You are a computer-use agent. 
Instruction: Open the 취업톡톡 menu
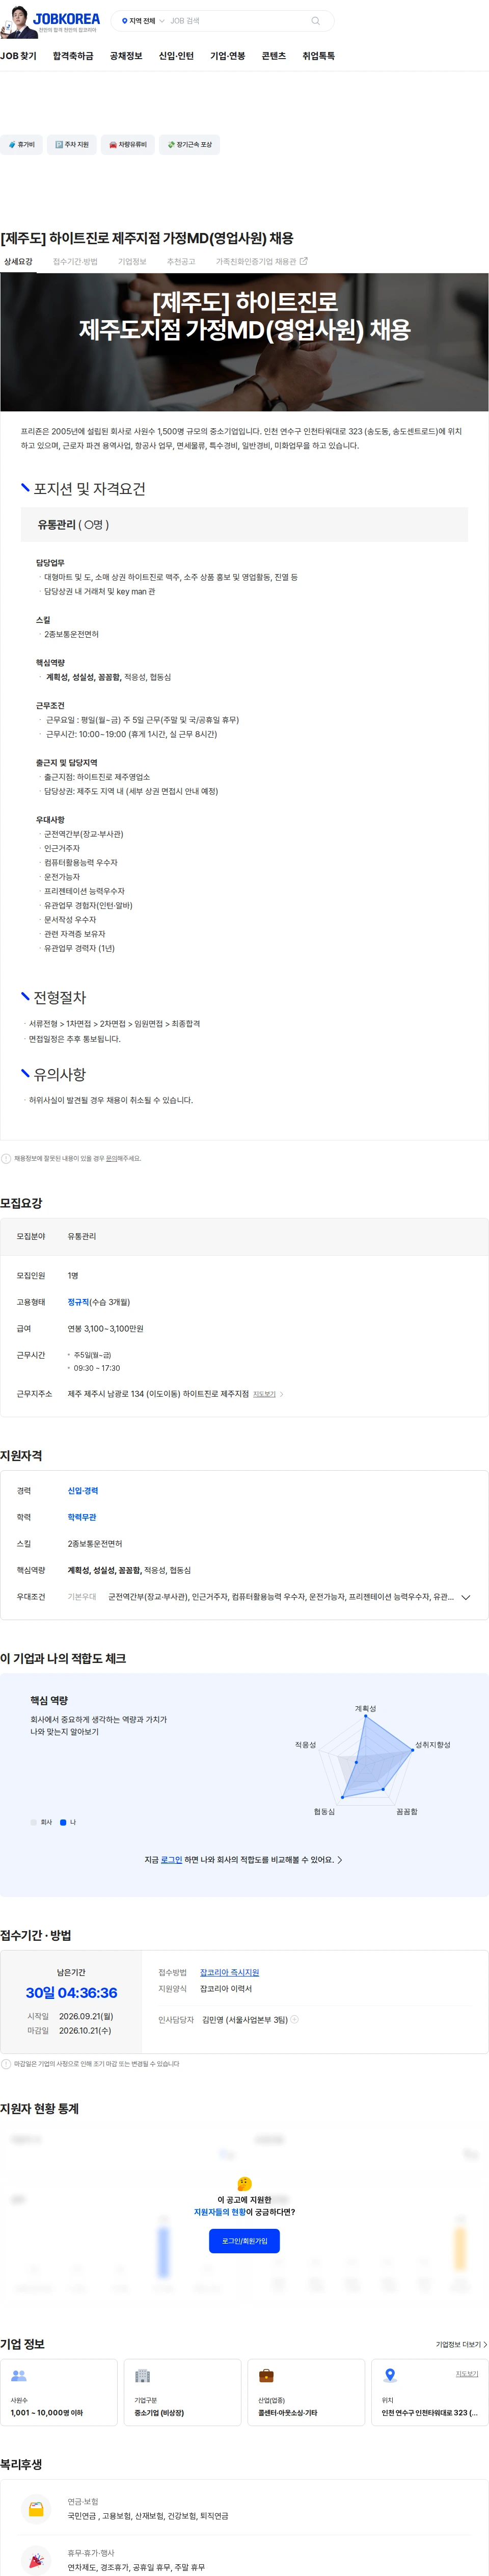click(x=319, y=56)
